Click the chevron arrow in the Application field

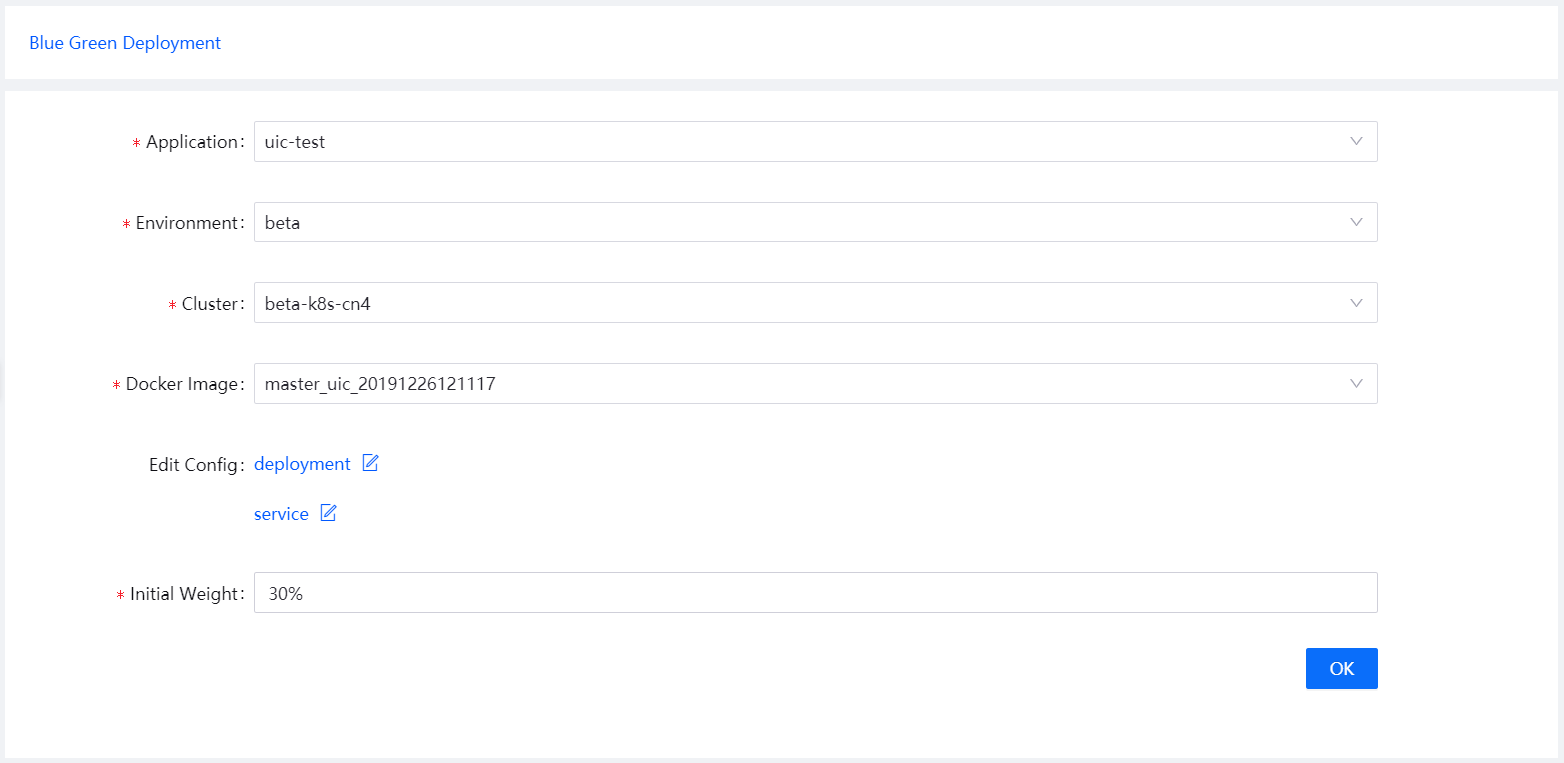tap(1356, 141)
